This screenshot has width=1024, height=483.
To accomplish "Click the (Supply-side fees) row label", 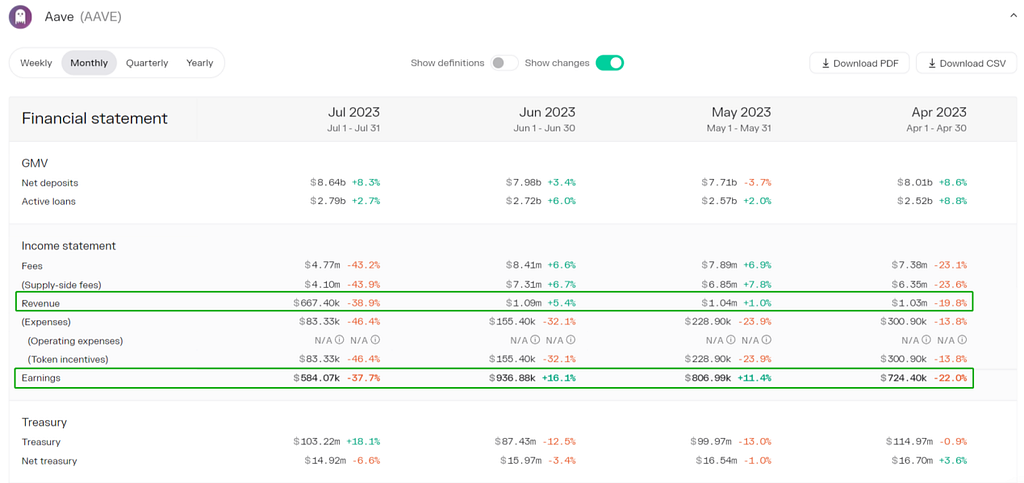I will pyautogui.click(x=61, y=285).
